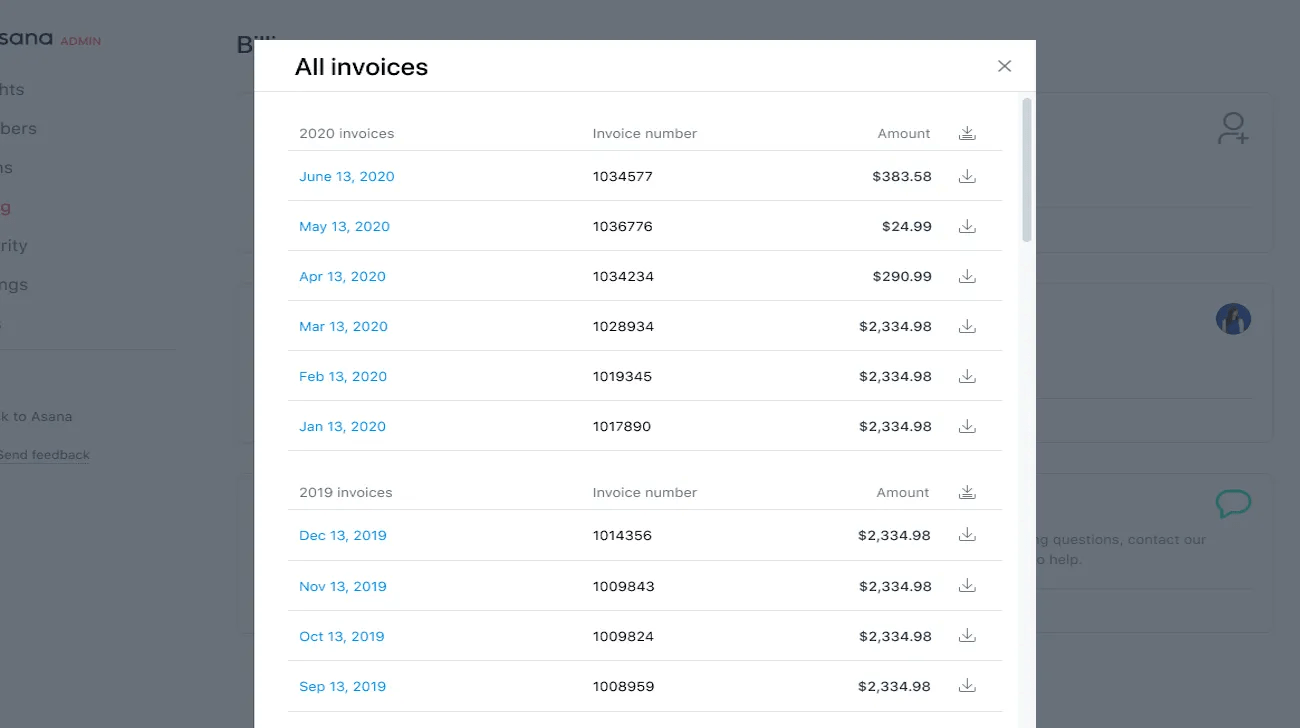Download all 2020 invoices from the header
The width and height of the screenshot is (1300, 728).
966,131
